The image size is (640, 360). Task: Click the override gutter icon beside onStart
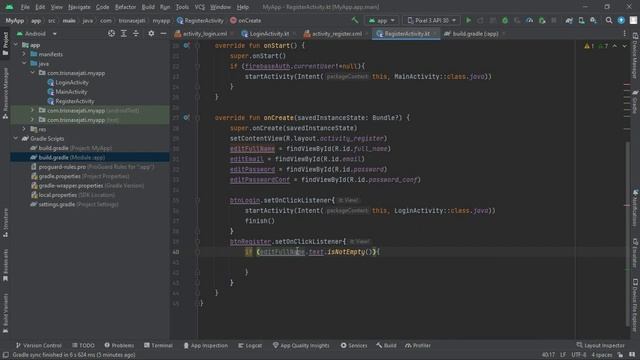tap(187, 45)
